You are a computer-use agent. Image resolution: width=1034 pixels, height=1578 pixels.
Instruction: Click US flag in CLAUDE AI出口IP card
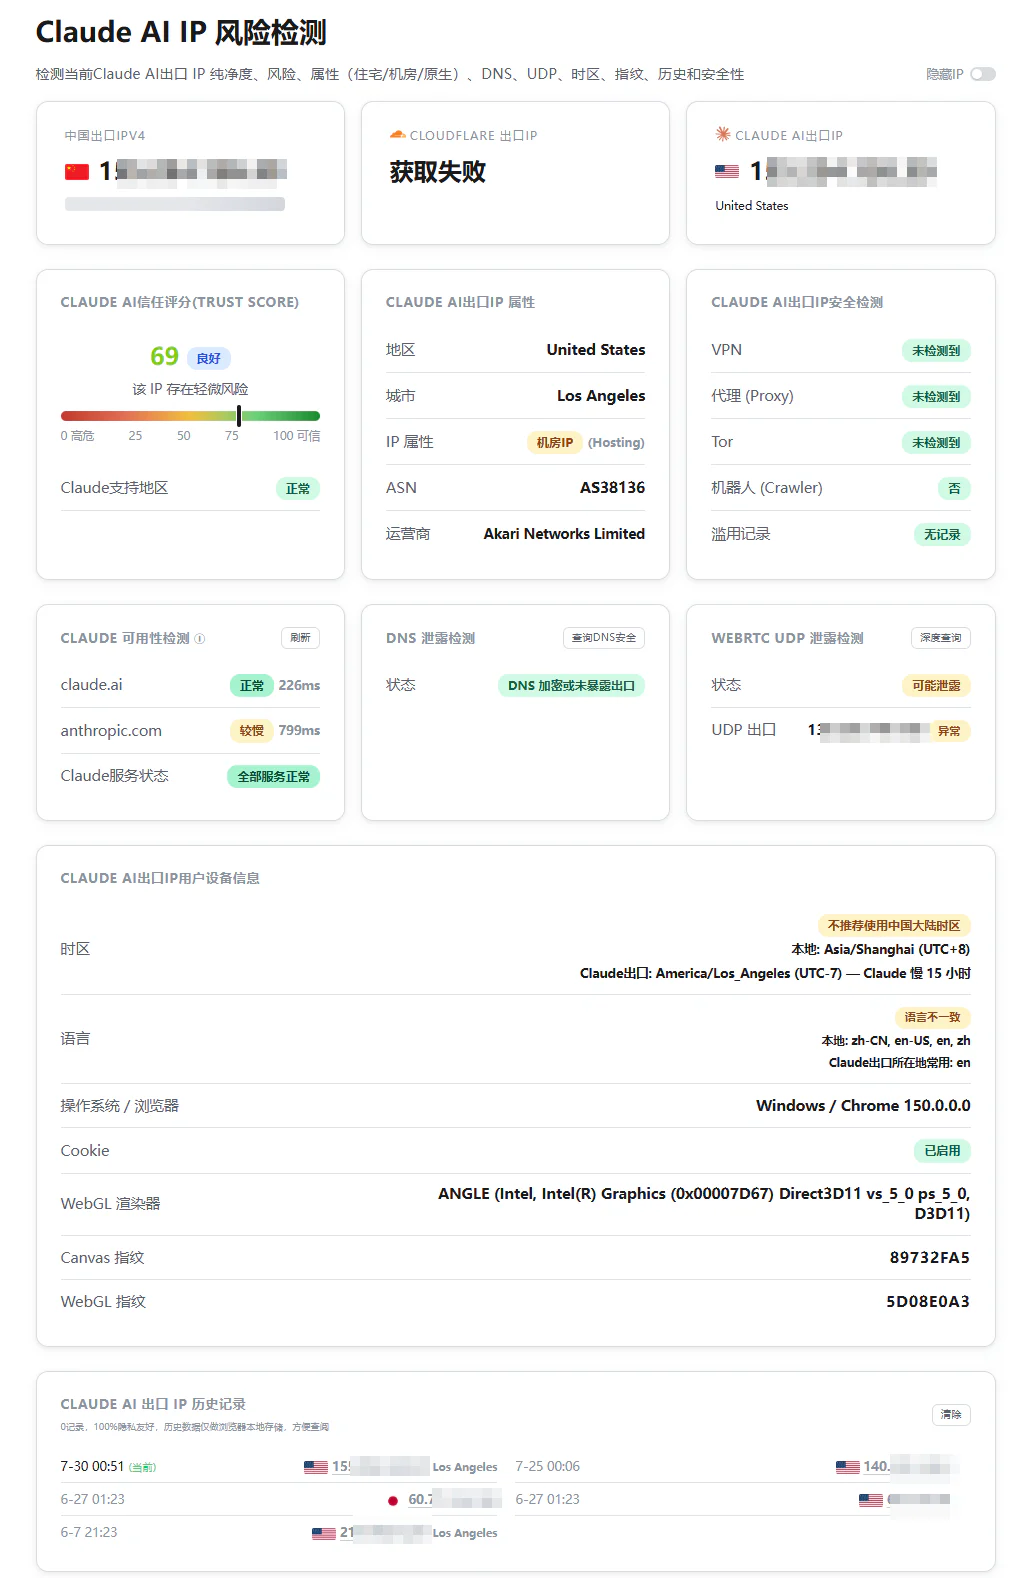[727, 171]
